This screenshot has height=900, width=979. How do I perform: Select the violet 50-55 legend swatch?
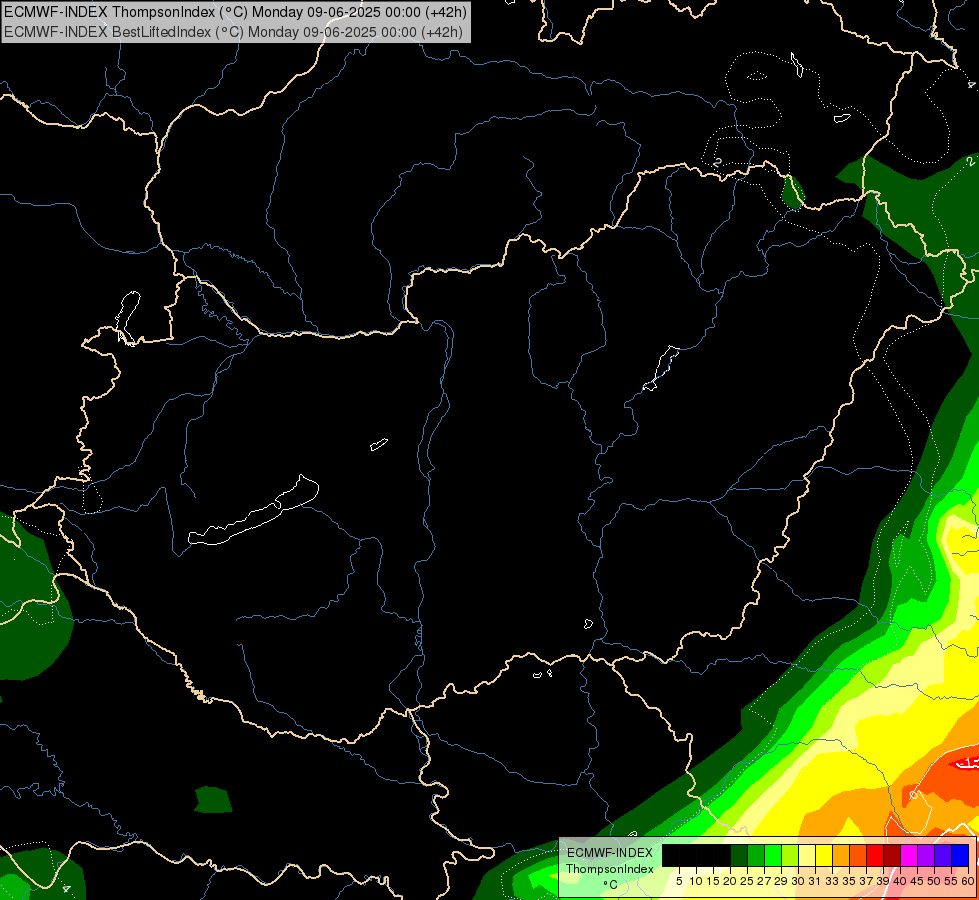943,855
